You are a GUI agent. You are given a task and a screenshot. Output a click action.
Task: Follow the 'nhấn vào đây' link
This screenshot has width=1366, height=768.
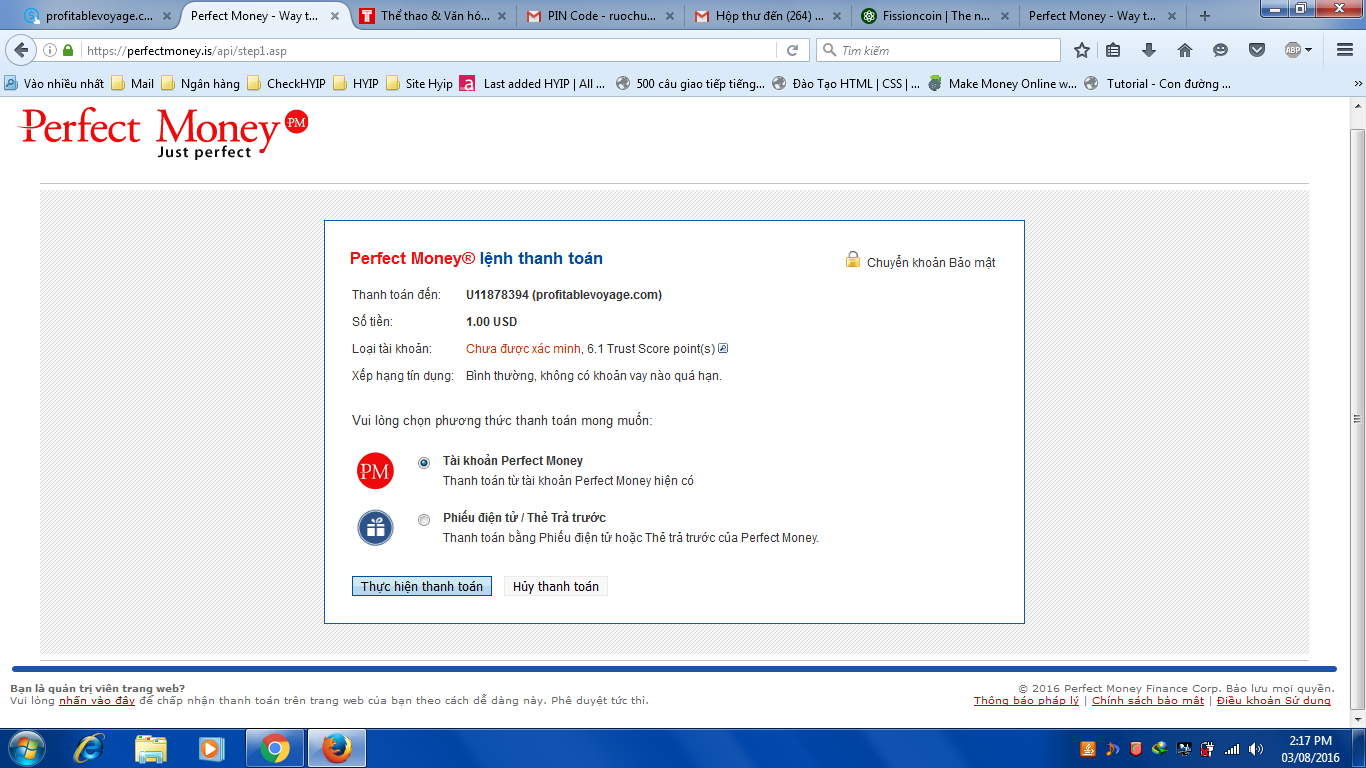97,701
